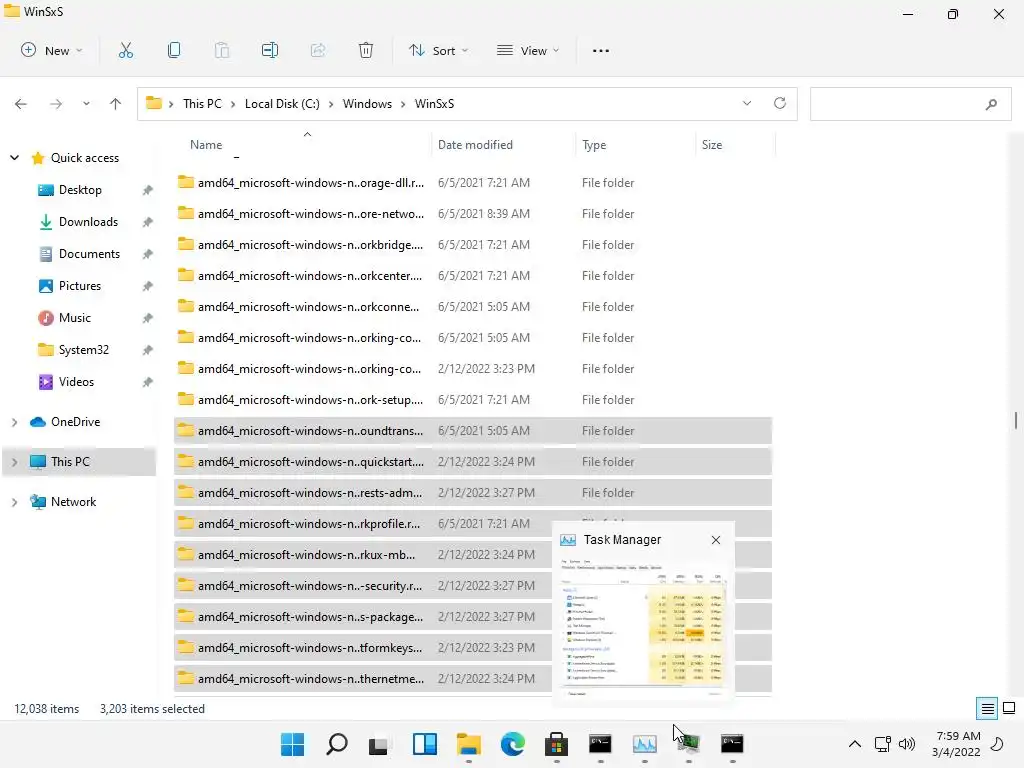Viewport: 1024px width, 768px height.
Task: Select folder amd64_microsoft-windows-n..orkbridge...
Action: point(473,245)
